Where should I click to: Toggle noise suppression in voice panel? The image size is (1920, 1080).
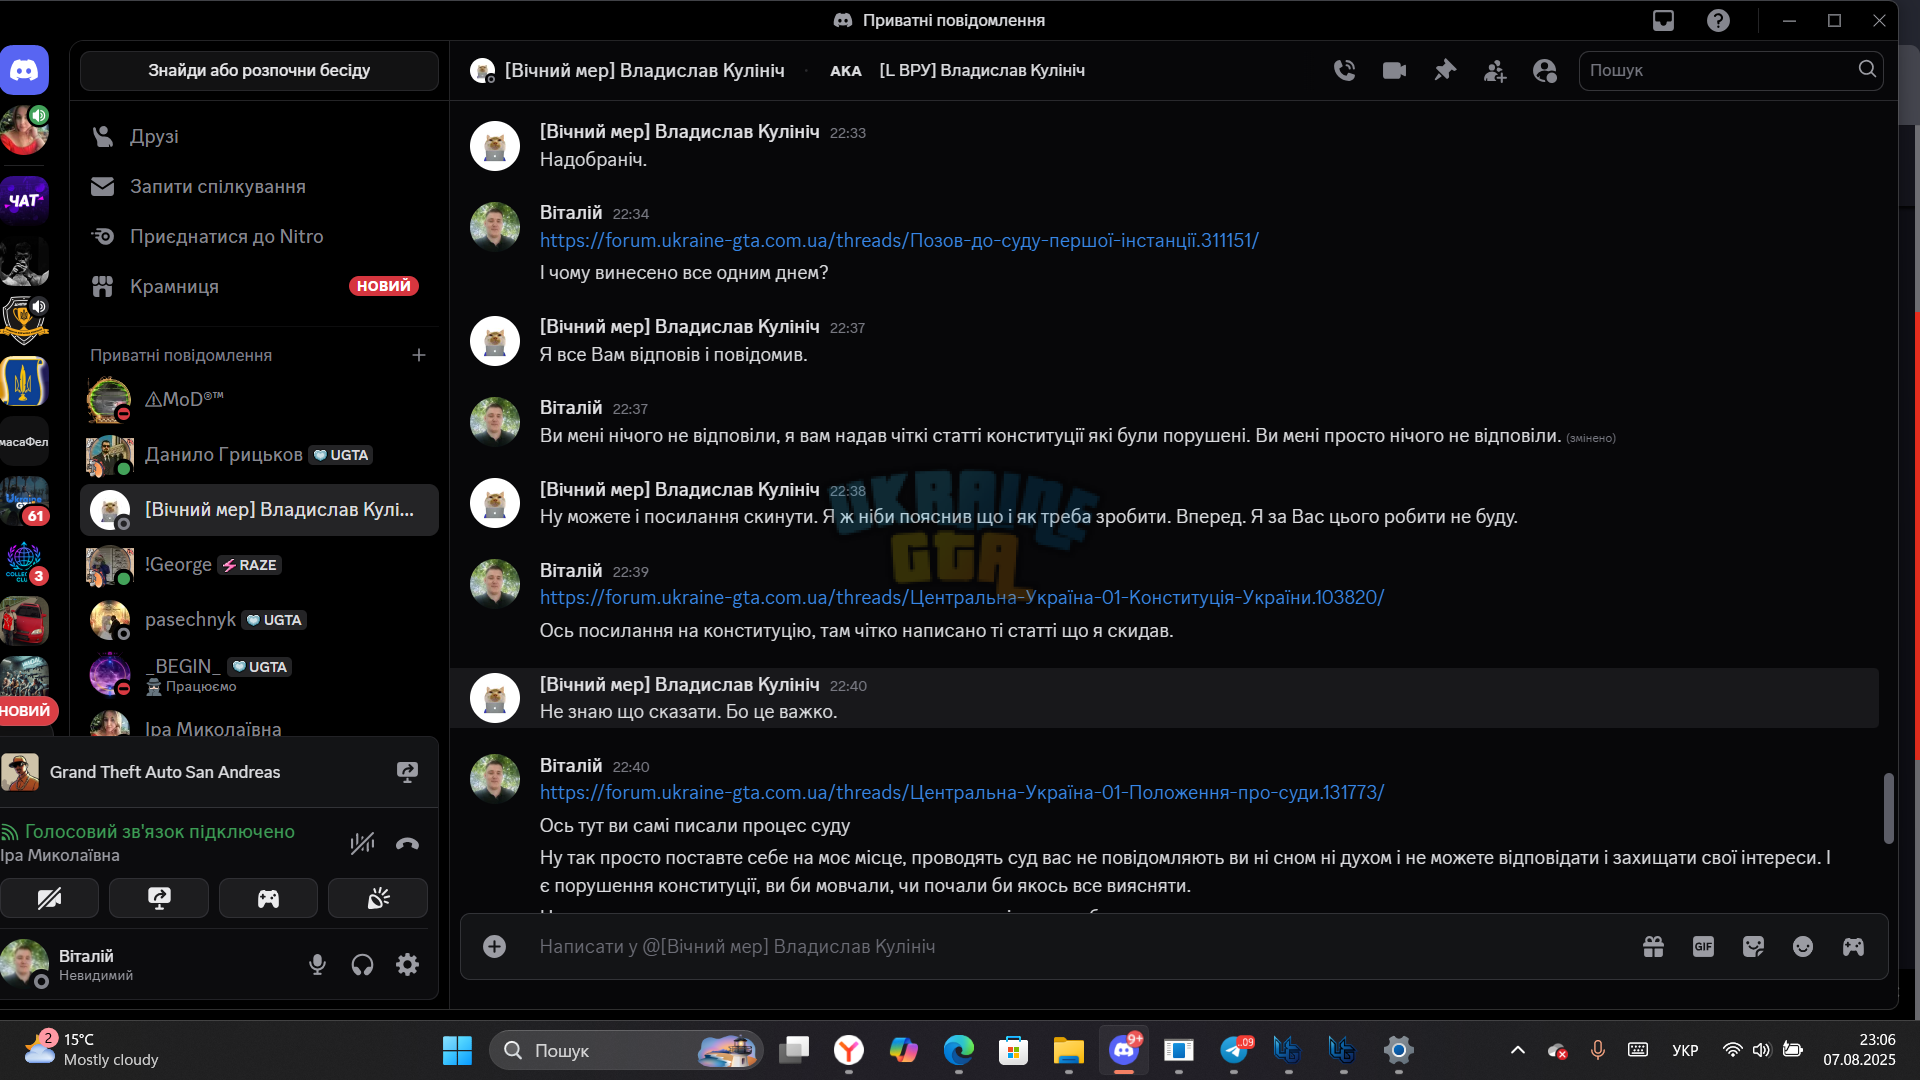click(x=362, y=843)
